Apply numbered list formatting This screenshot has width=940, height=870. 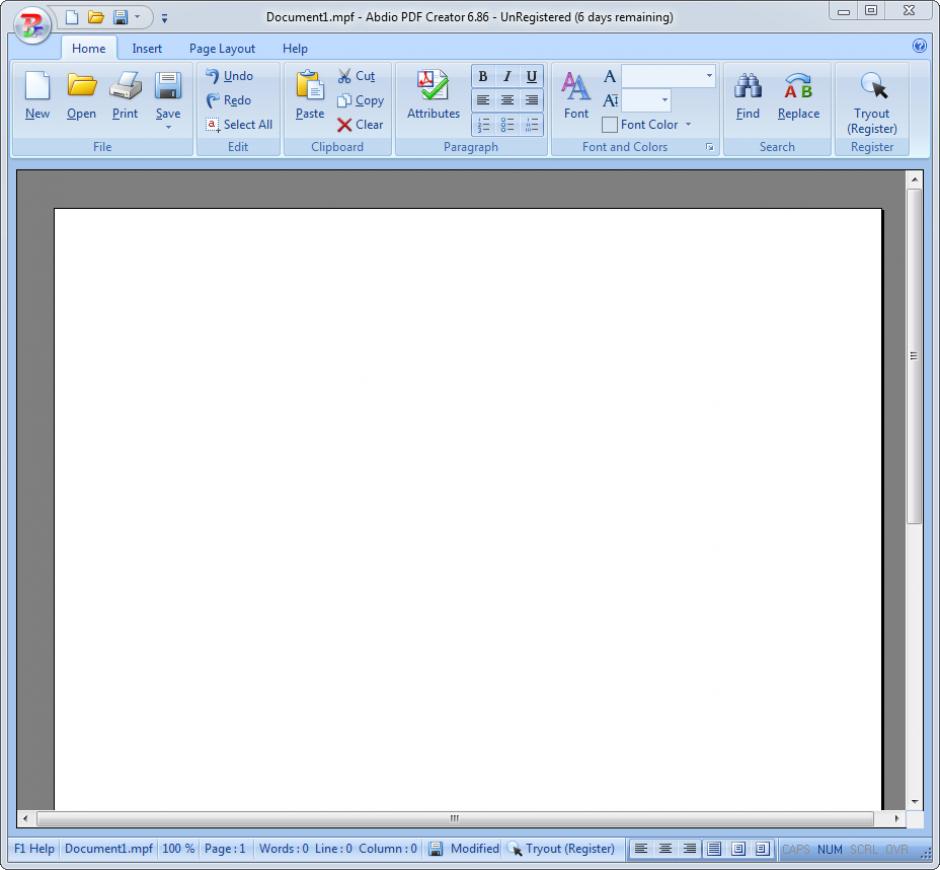tap(483, 125)
